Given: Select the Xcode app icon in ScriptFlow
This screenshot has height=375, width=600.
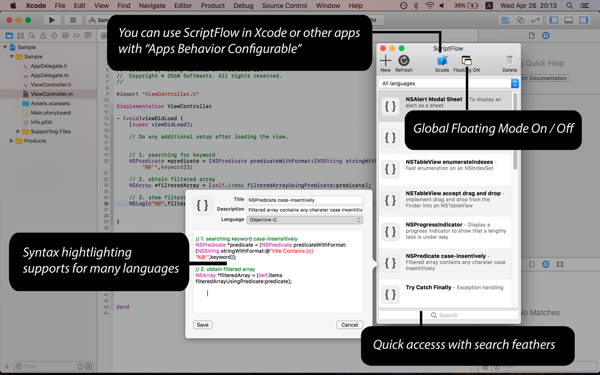Looking at the screenshot, I should point(442,60).
